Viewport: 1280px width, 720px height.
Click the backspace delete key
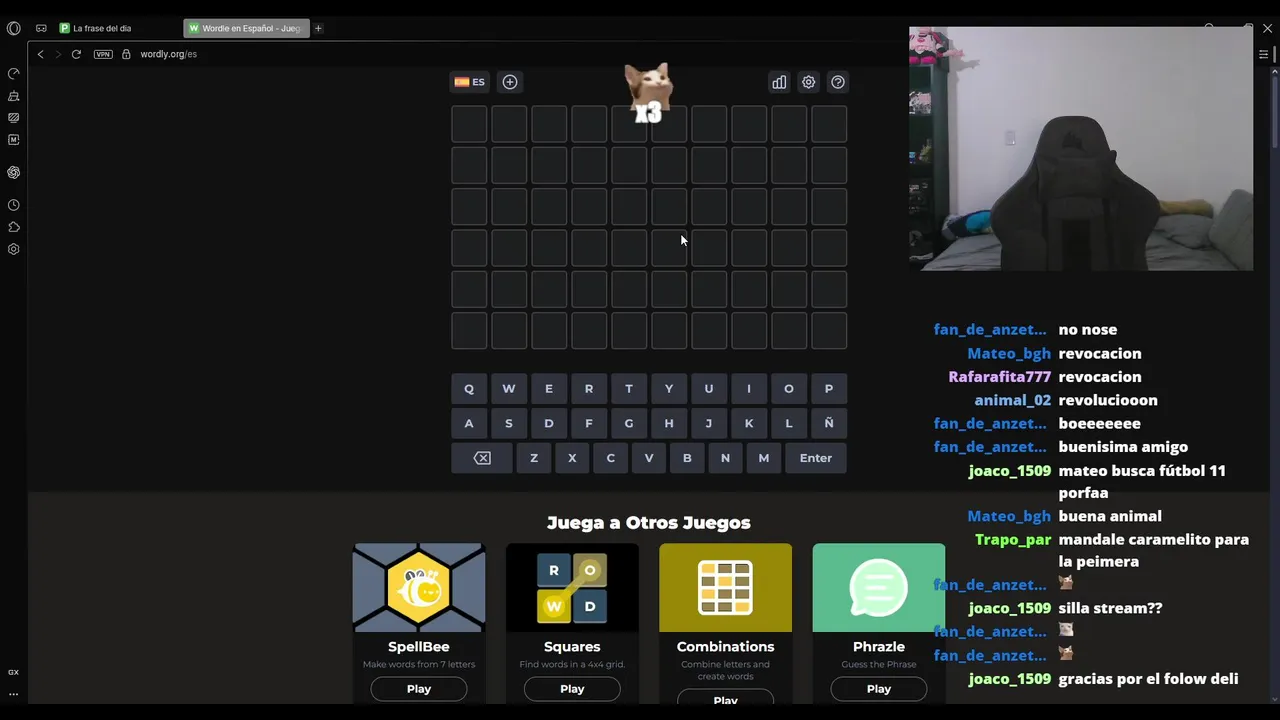click(482, 458)
